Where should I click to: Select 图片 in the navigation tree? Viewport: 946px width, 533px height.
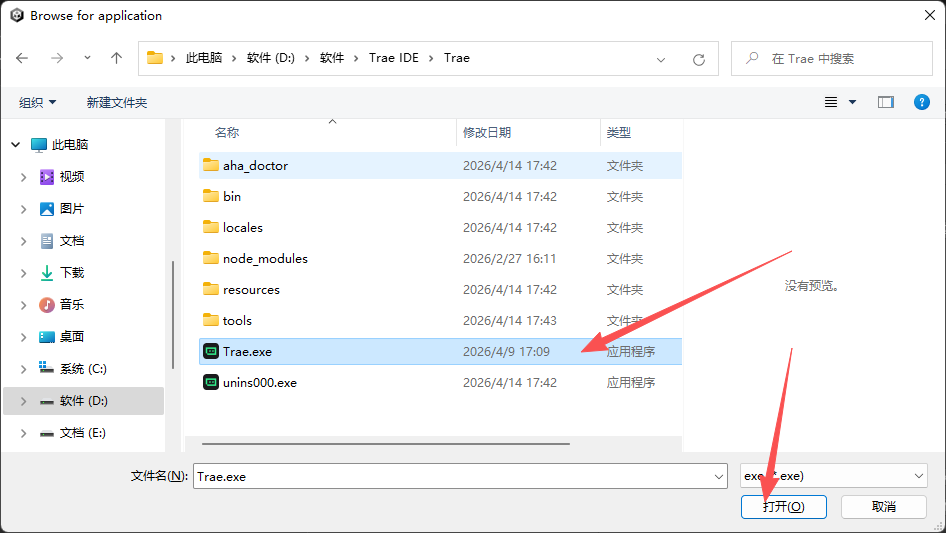click(72, 208)
